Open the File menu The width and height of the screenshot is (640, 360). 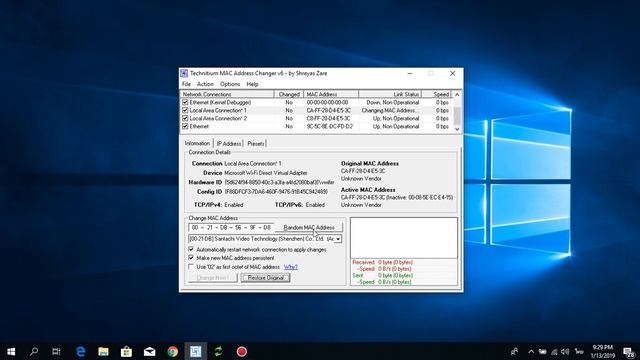click(x=186, y=84)
